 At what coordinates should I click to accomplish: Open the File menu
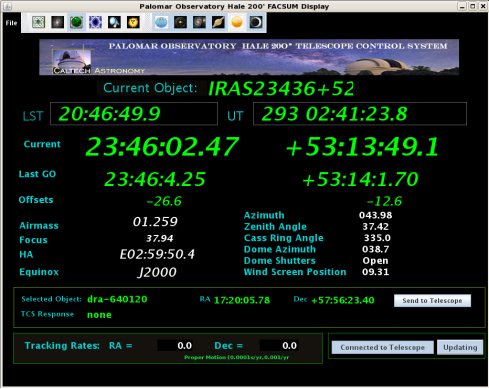11,23
